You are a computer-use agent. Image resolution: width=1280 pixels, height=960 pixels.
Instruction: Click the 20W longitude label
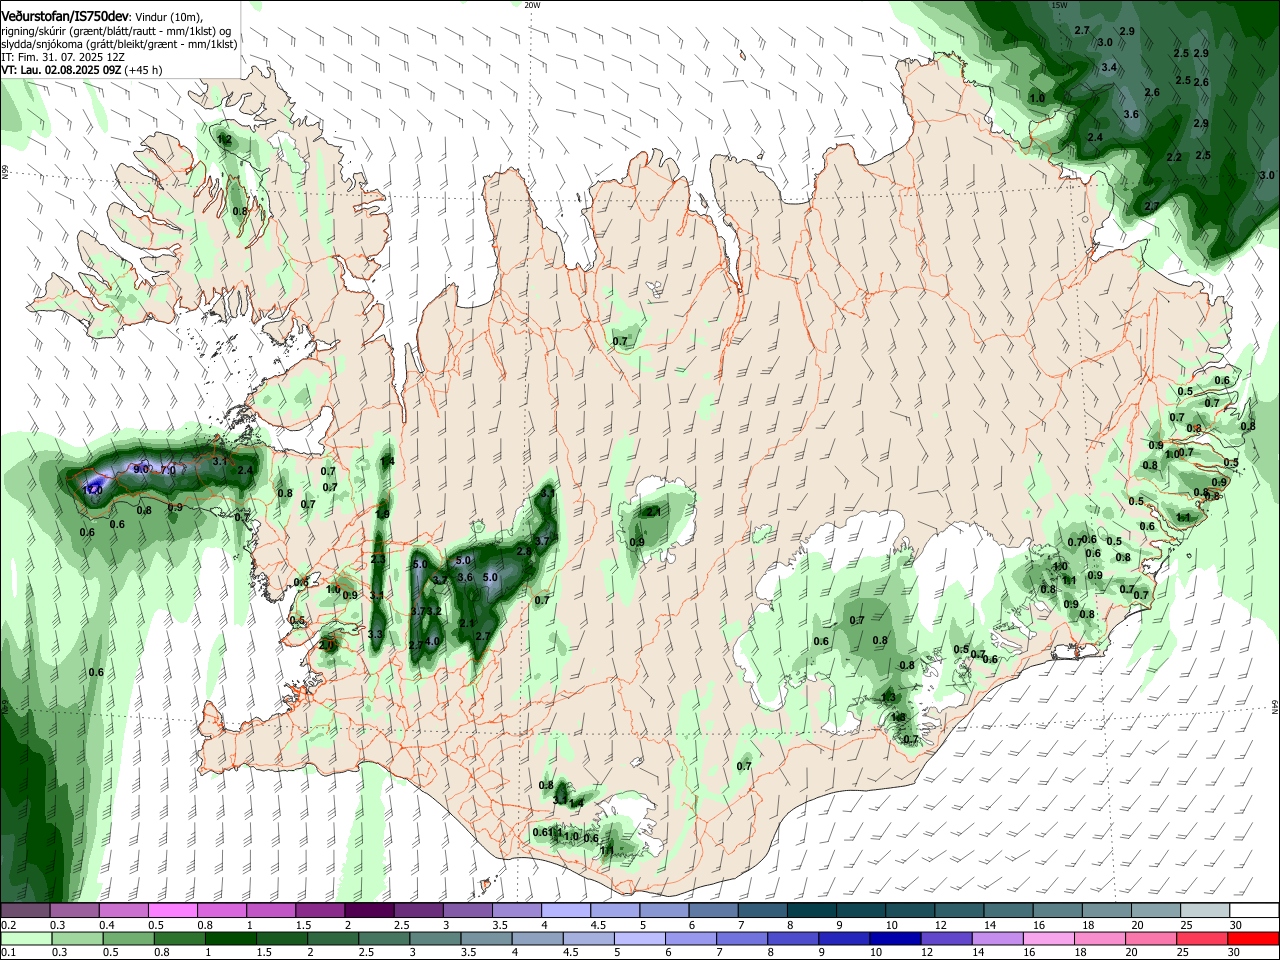532,5
